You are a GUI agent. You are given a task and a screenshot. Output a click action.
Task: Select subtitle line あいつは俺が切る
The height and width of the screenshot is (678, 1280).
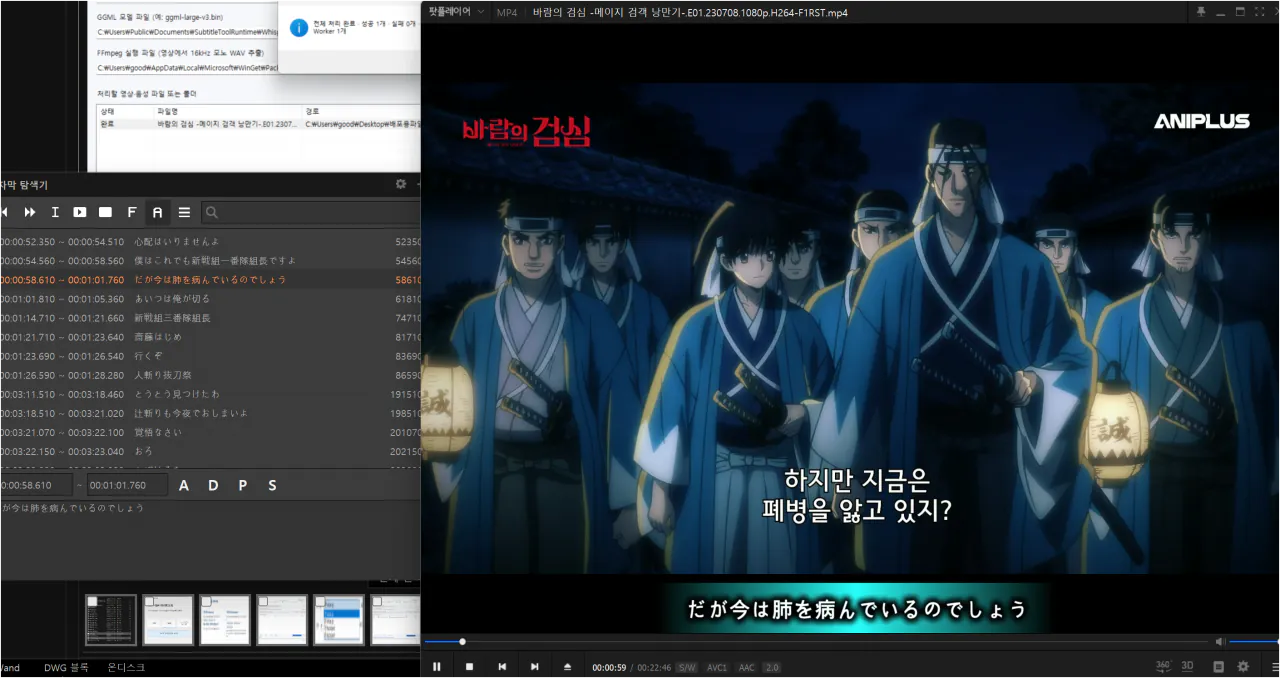210,299
